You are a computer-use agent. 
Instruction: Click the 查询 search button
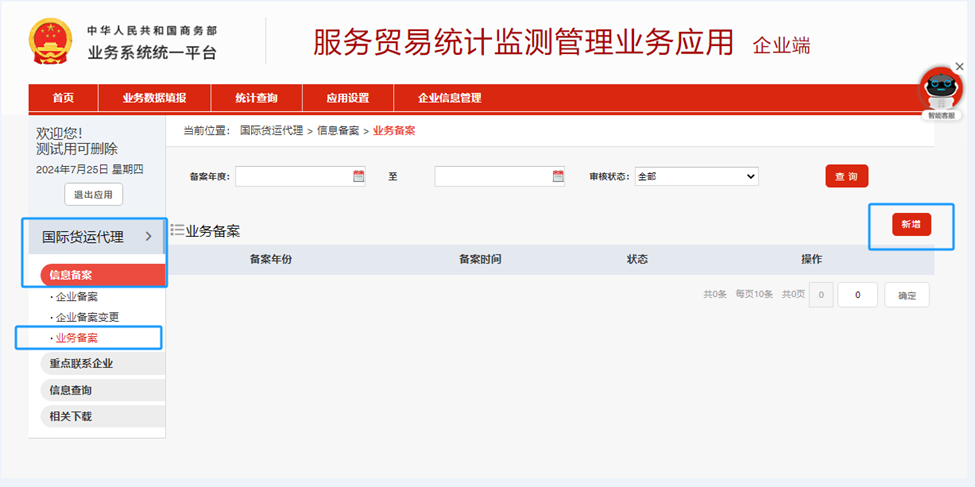coord(846,176)
